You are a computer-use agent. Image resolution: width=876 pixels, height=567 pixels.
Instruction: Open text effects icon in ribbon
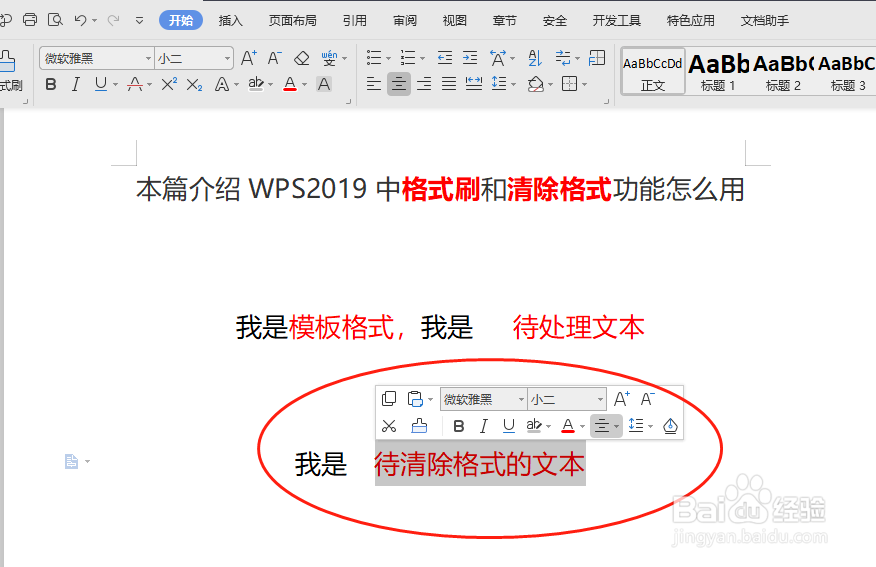tap(222, 84)
